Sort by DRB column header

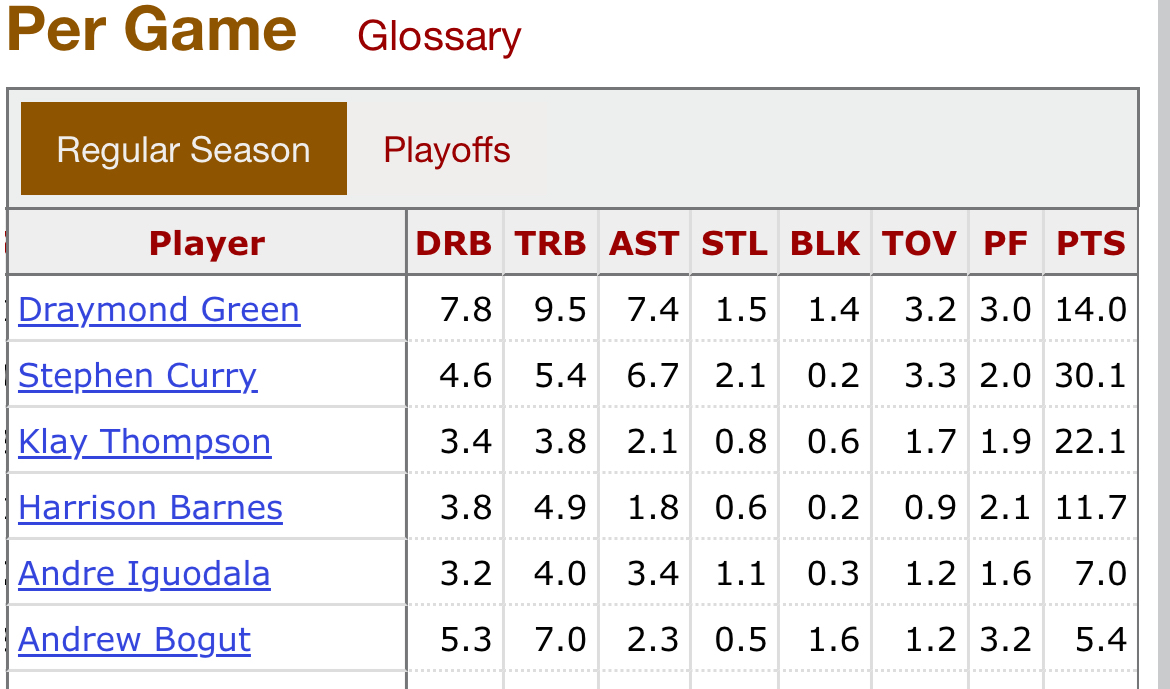[454, 243]
